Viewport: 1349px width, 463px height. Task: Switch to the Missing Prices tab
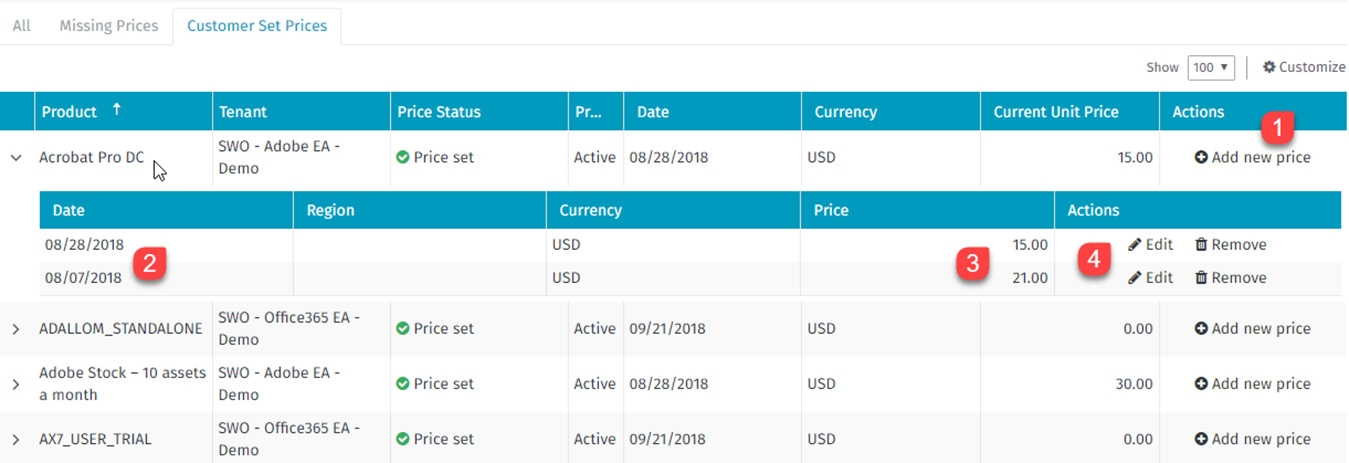[x=108, y=26]
